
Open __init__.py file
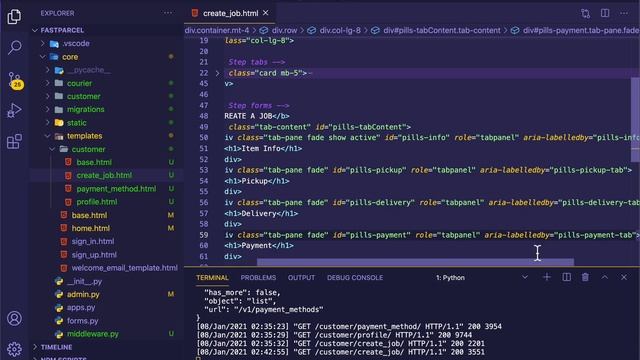click(x=84, y=281)
